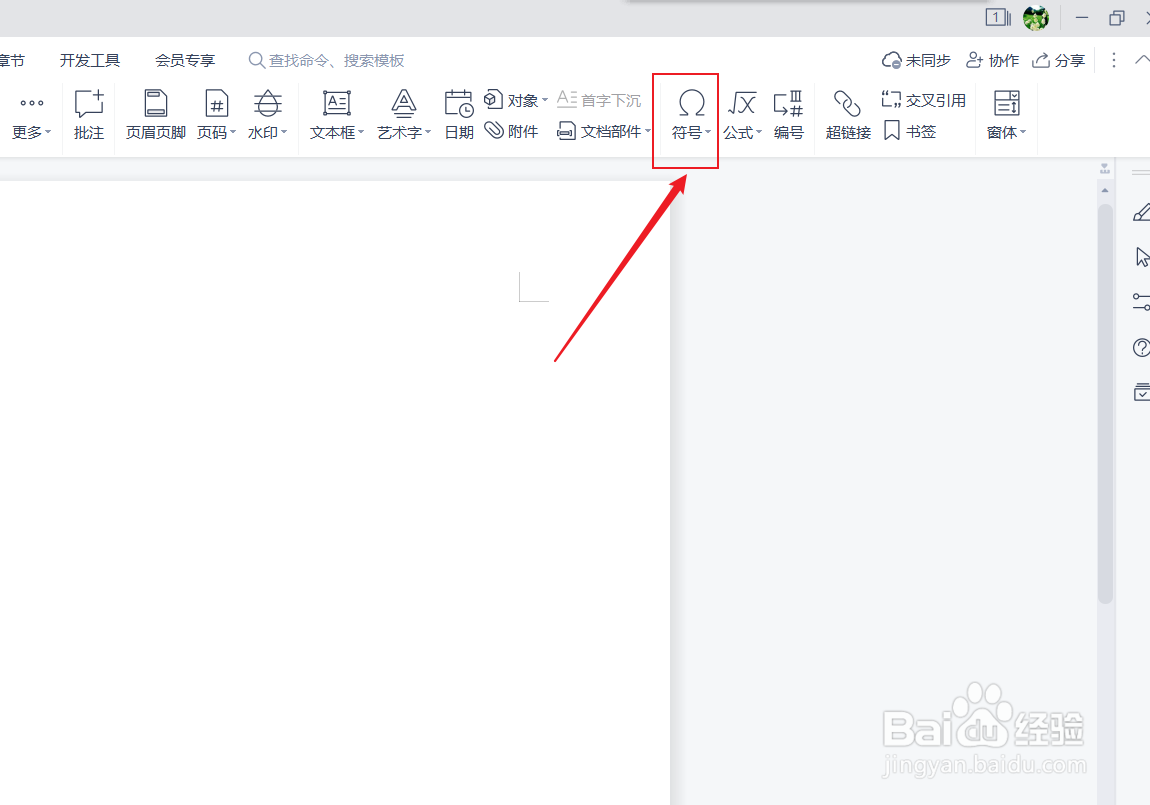Insert a 公式 formula
The width and height of the screenshot is (1150, 805).
pyautogui.click(x=742, y=114)
